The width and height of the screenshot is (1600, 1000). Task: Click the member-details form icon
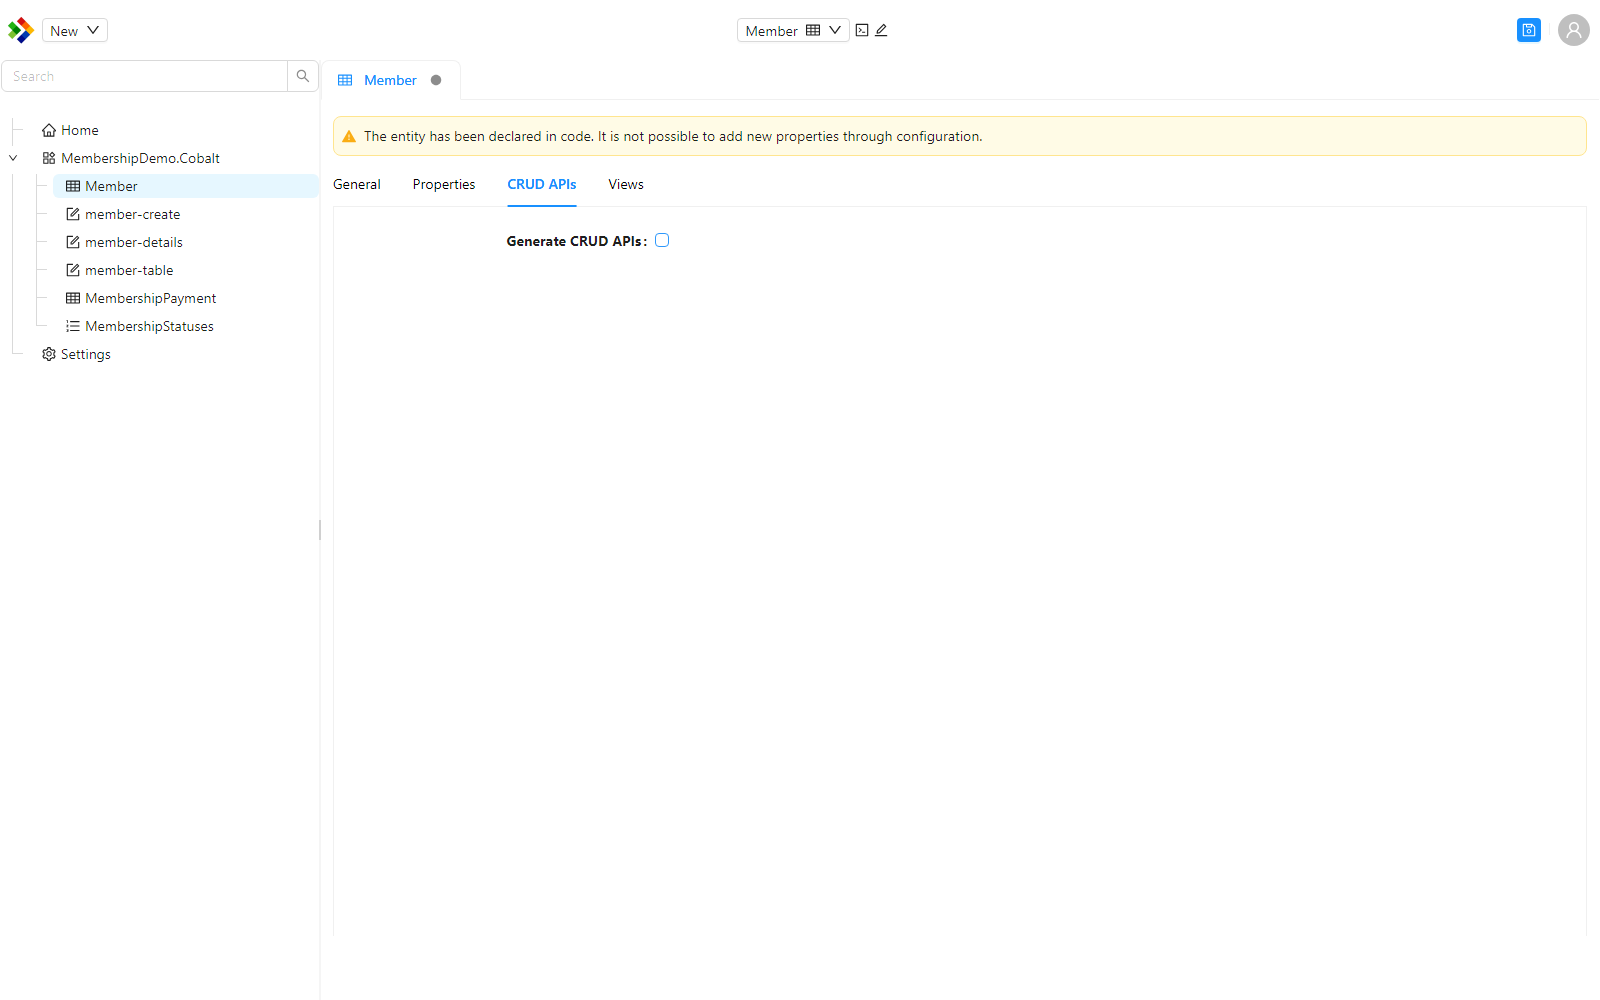click(x=73, y=242)
